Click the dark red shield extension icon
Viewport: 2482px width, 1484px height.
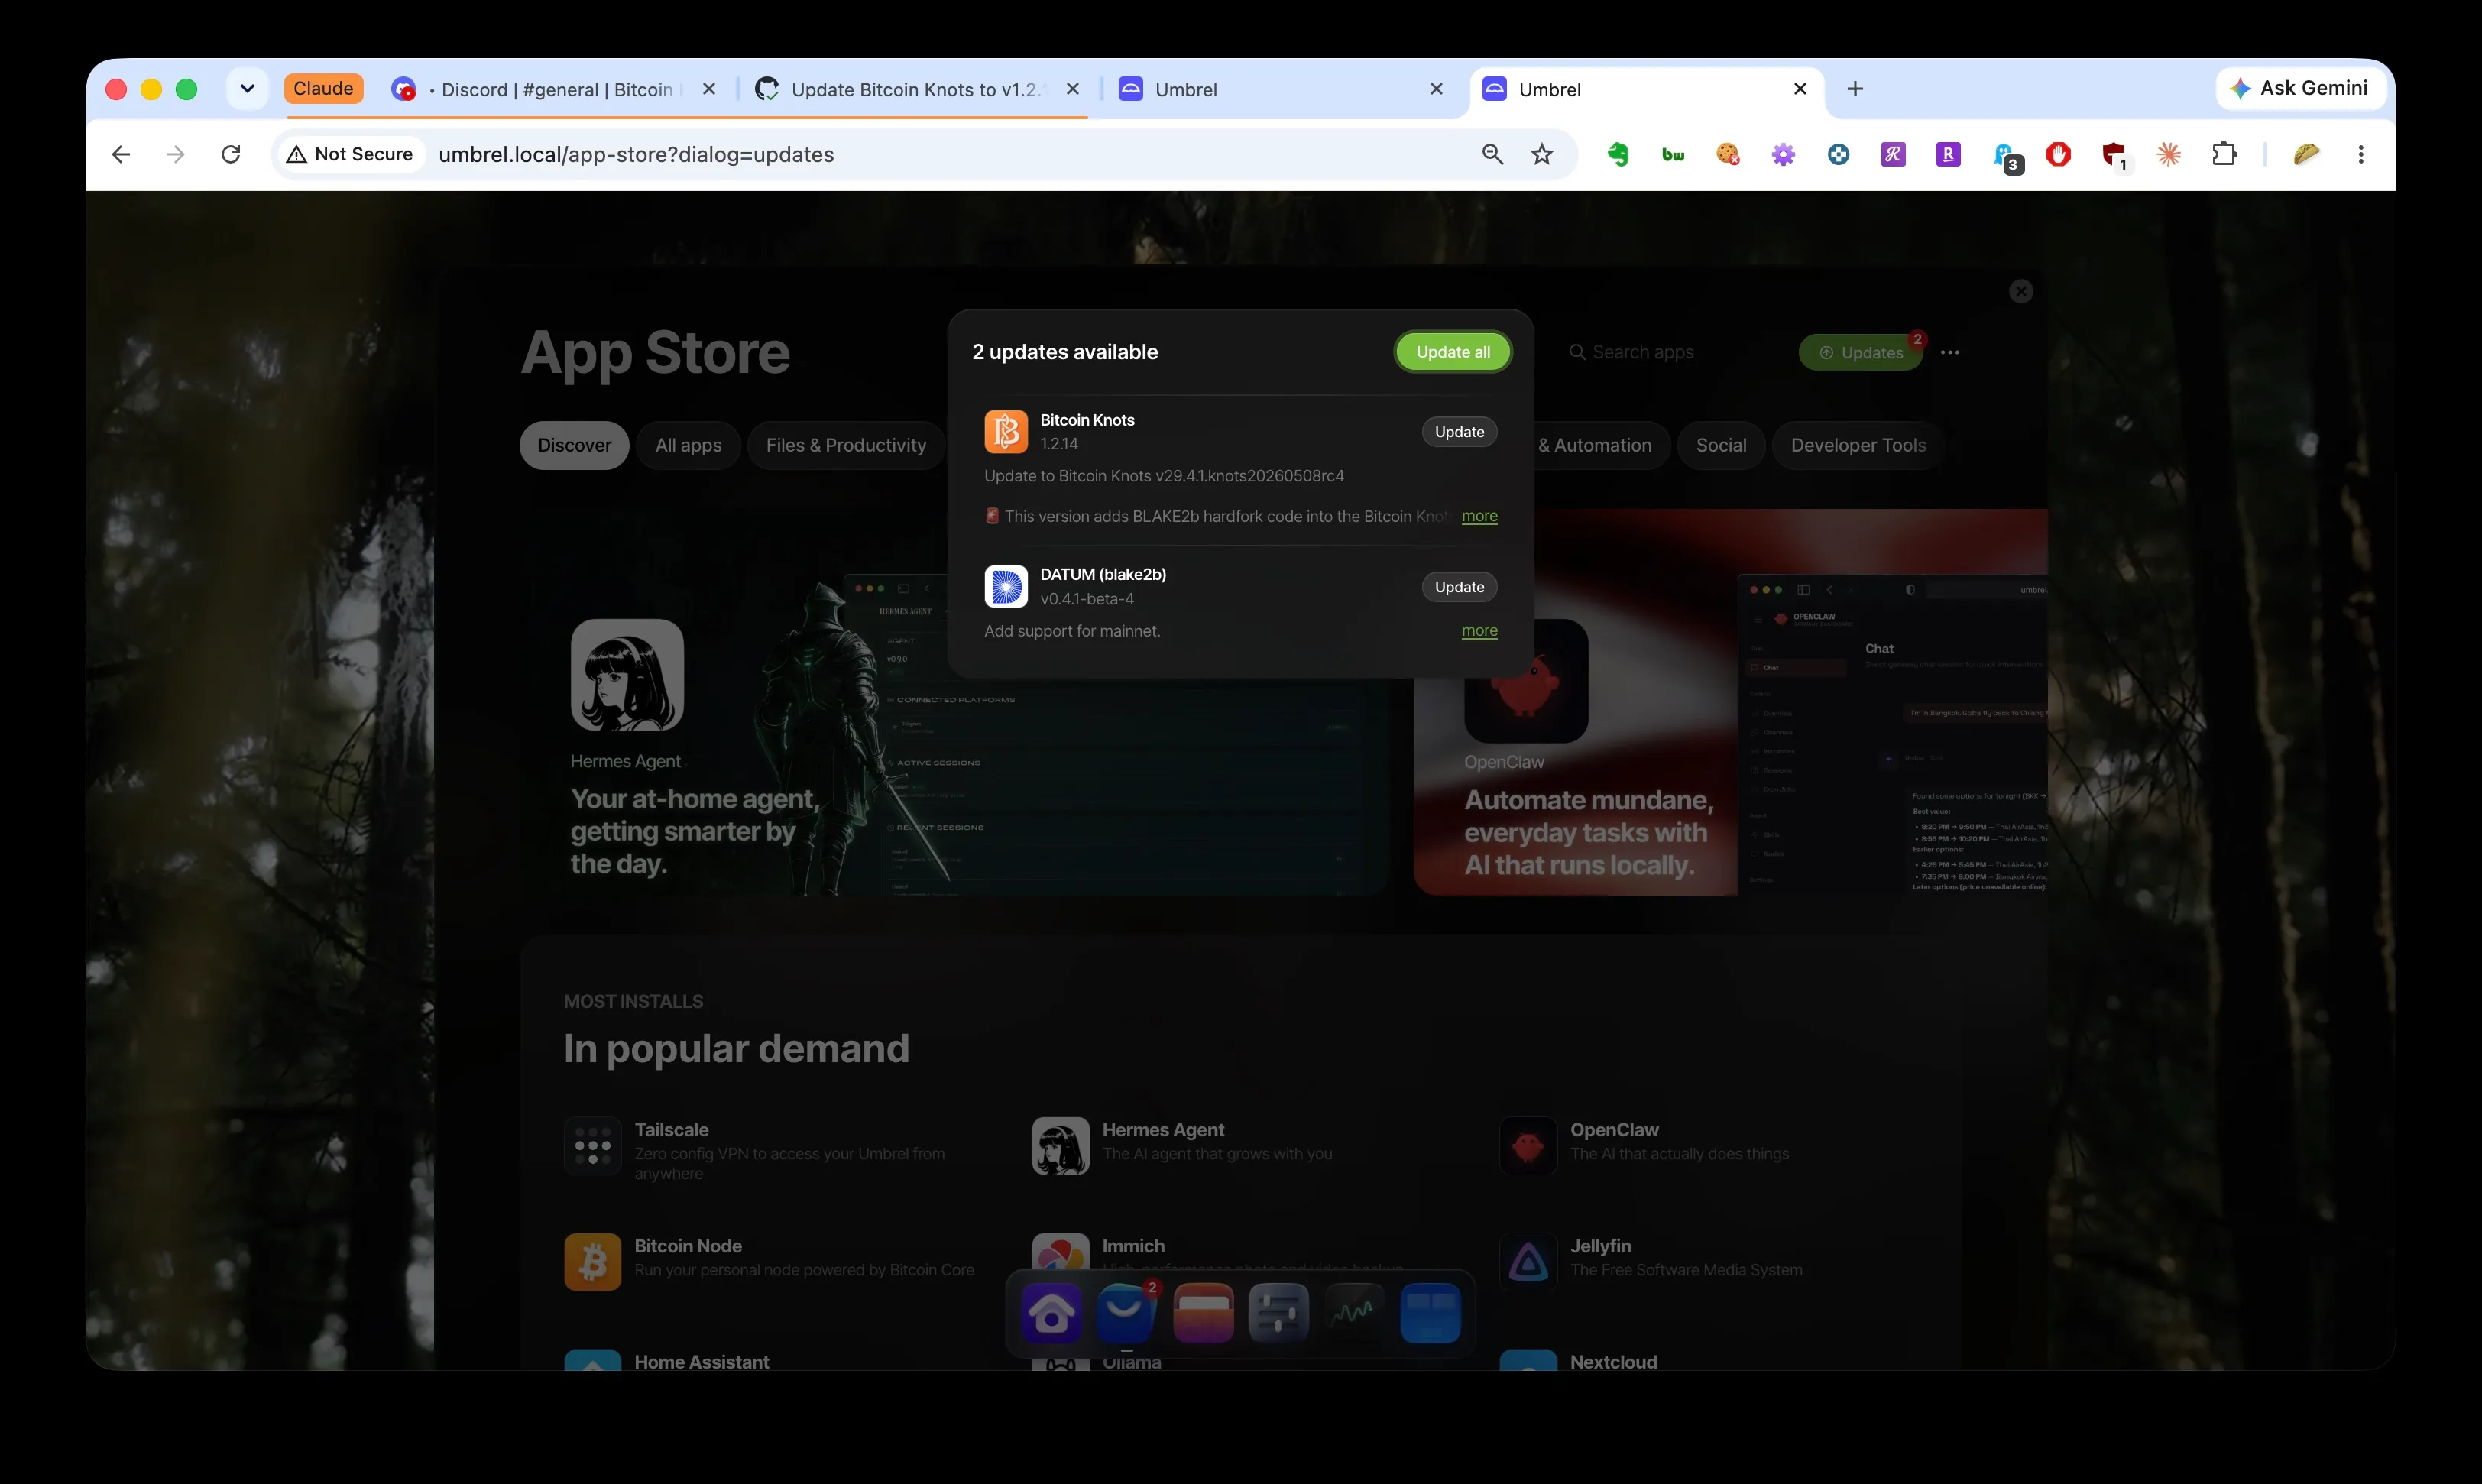pyautogui.click(x=2114, y=156)
